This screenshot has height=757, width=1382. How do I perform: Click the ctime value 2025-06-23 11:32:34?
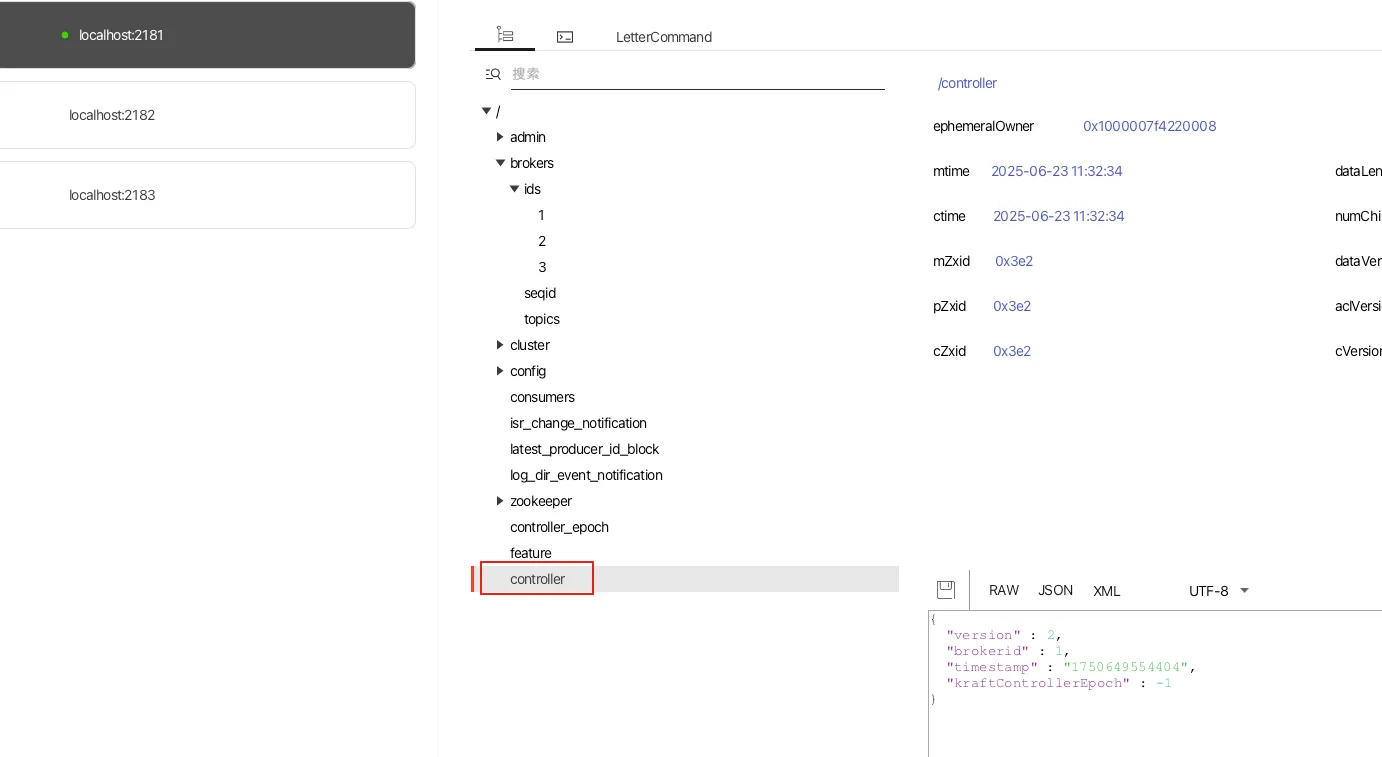pos(1059,216)
